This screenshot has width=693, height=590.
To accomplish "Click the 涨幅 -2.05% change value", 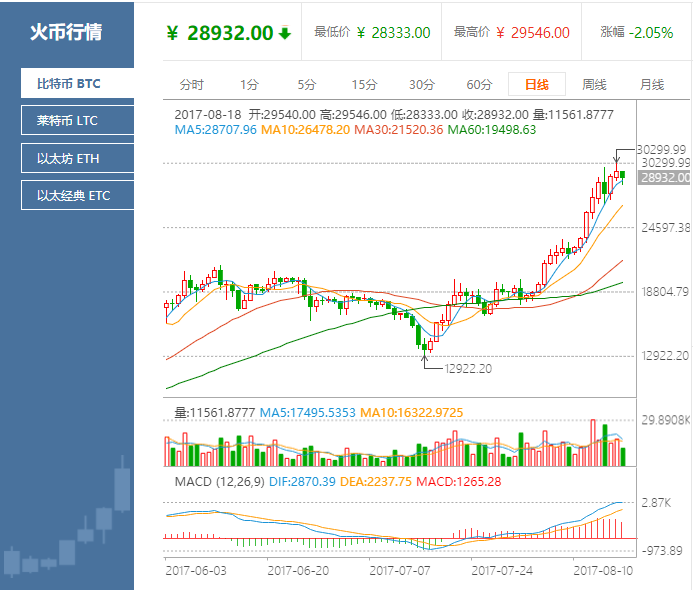I will click(651, 33).
